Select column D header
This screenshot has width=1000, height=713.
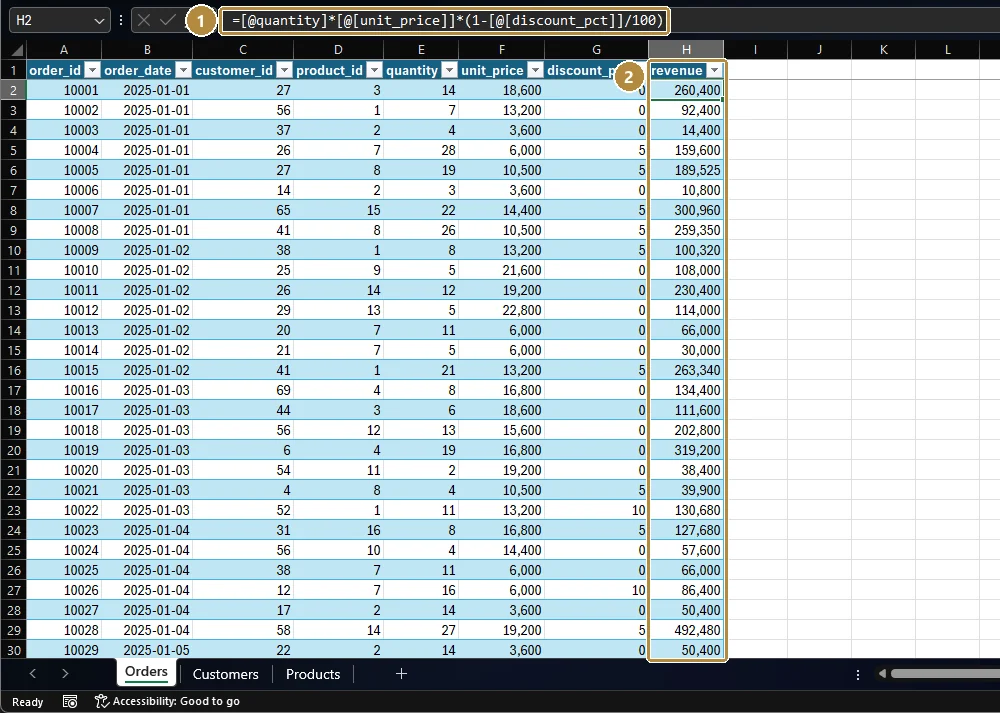[338, 50]
